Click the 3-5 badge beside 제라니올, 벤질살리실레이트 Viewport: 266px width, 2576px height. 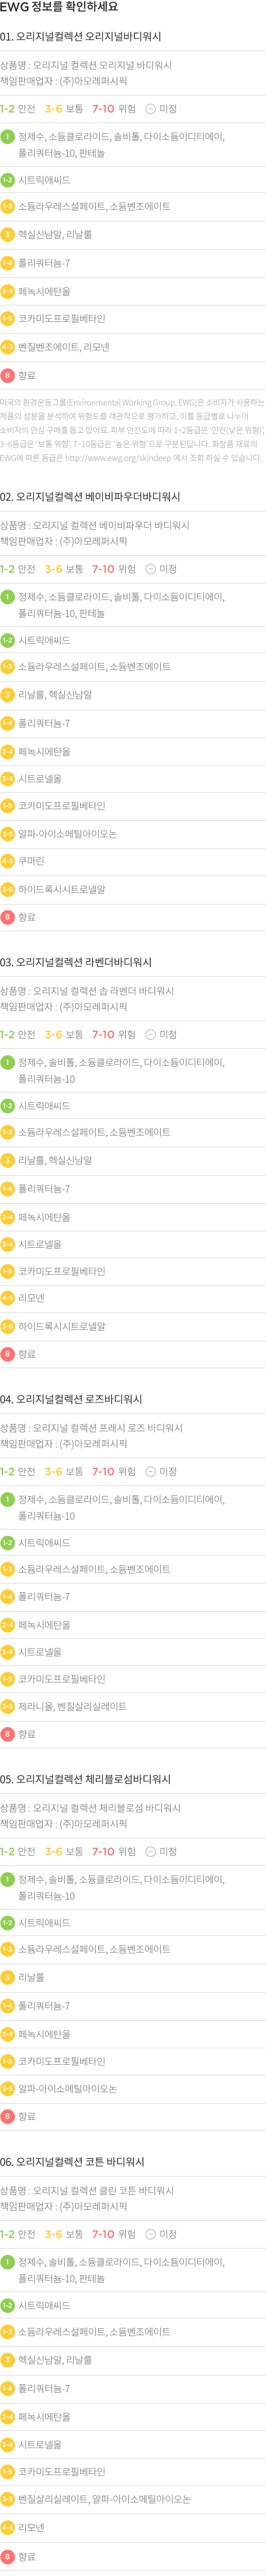[x=7, y=1706]
